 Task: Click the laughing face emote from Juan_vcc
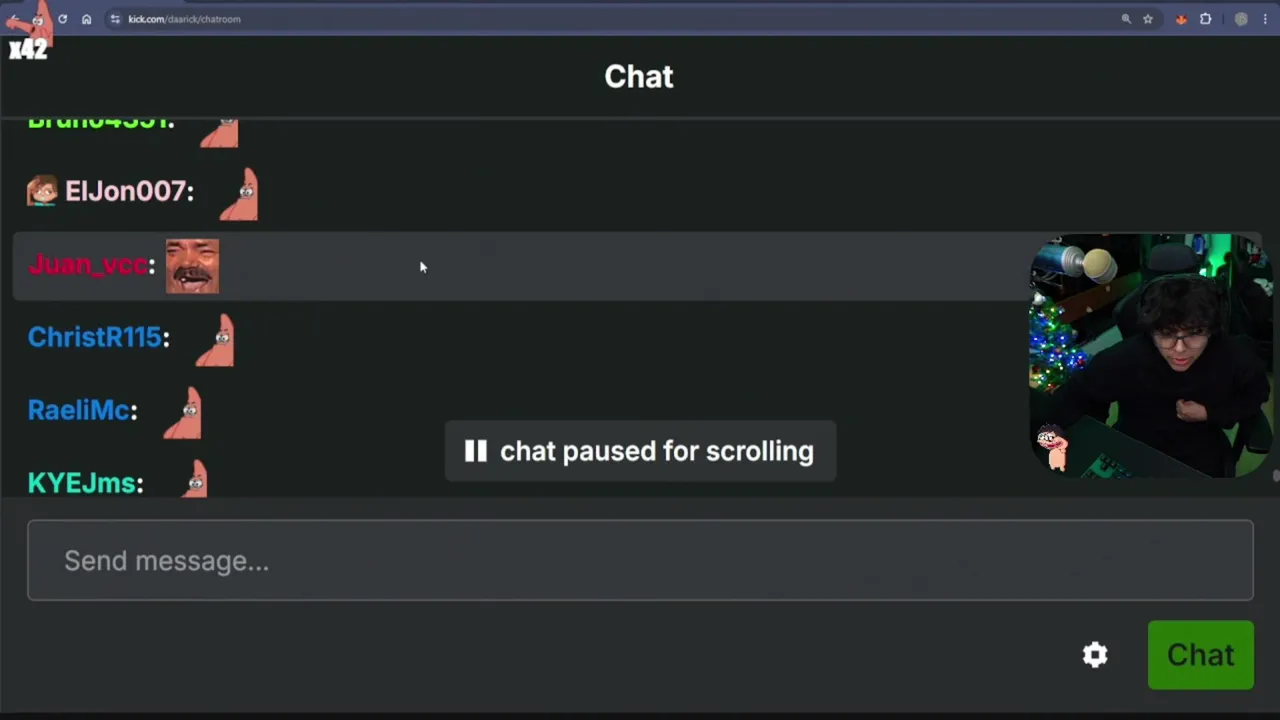point(192,266)
